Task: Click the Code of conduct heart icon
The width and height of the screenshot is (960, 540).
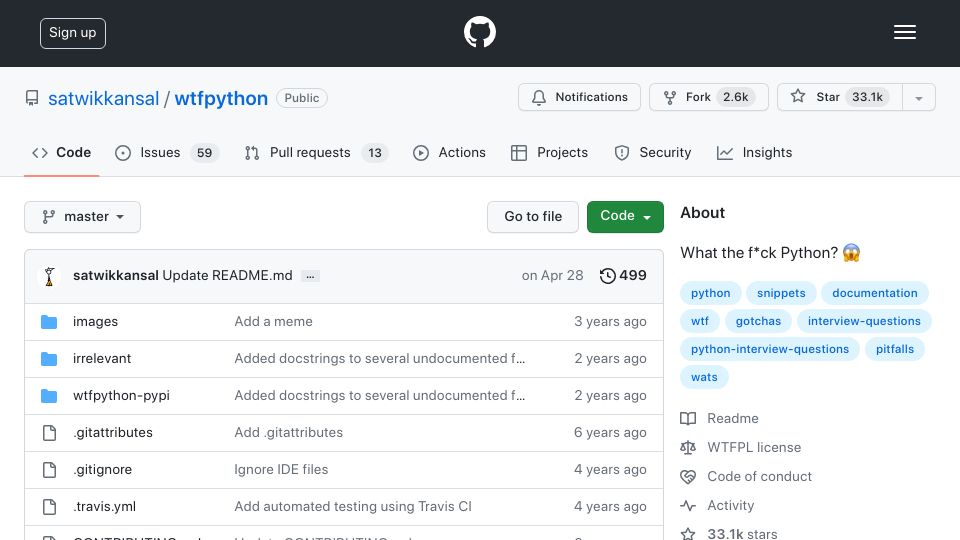Action: coord(688,476)
